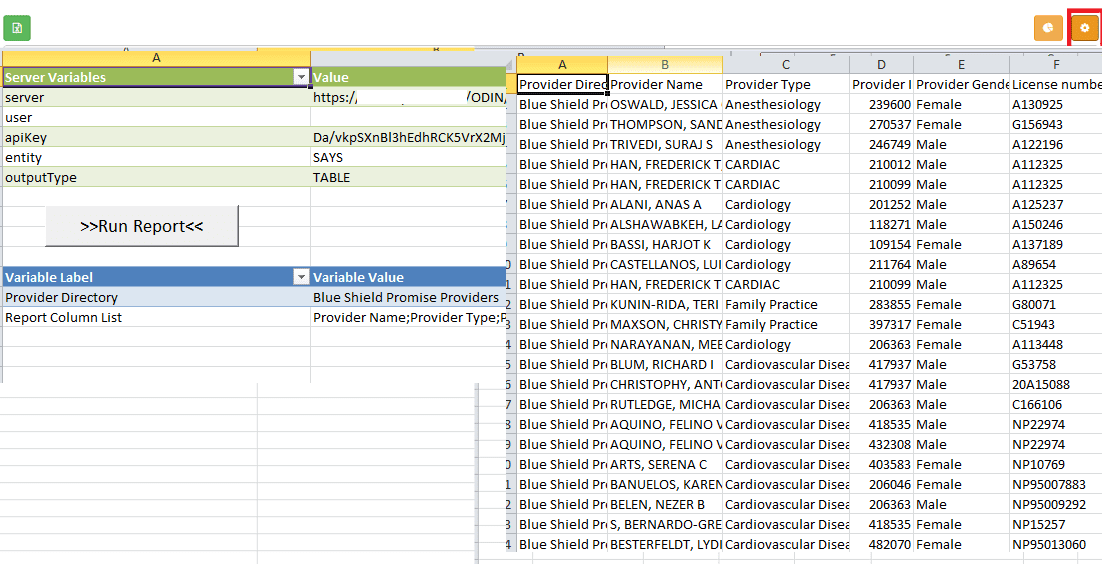This screenshot has height=564, width=1102.
Task: Select the 'Provider Gende' column header cell
Action: coord(961,84)
